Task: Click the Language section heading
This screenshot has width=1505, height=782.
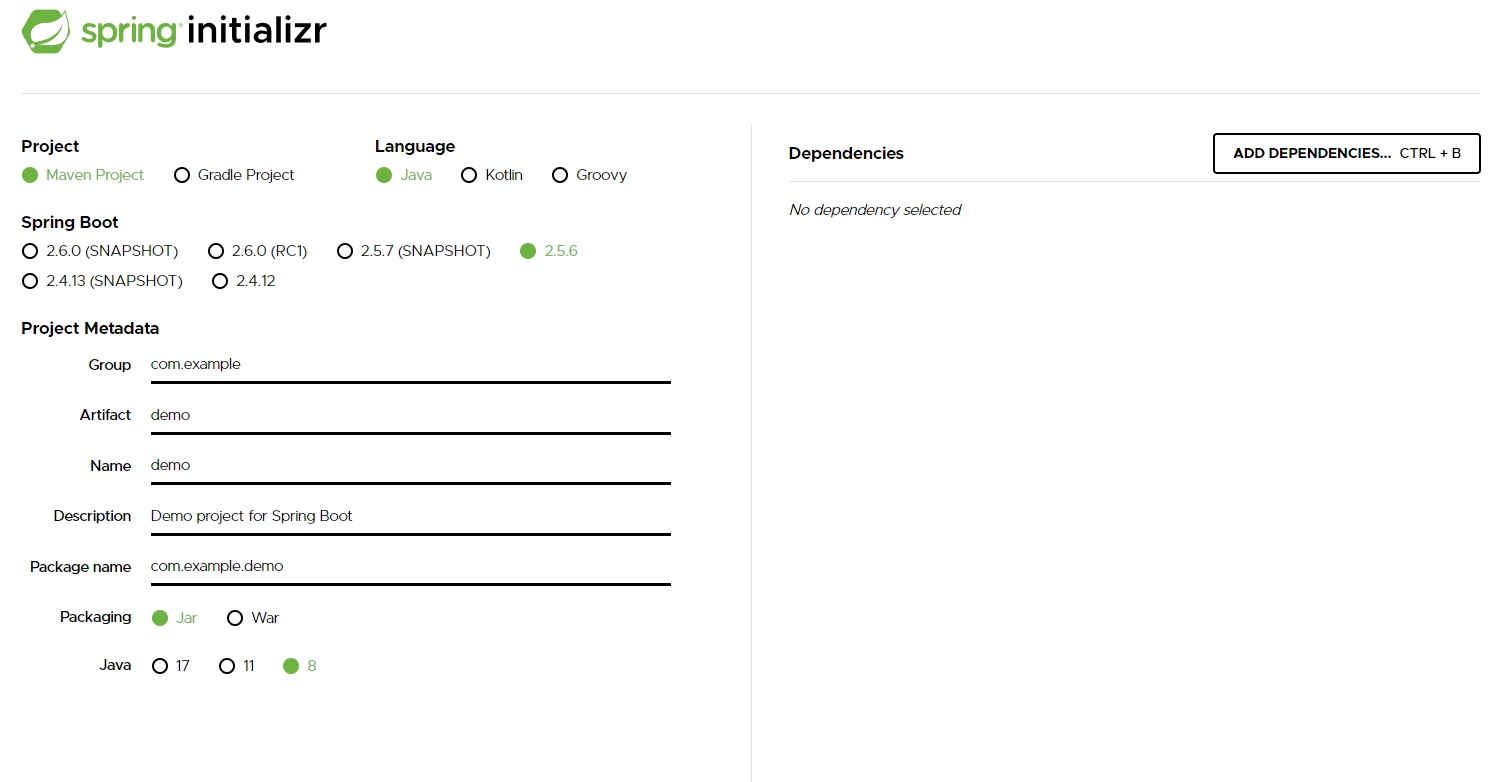Action: click(415, 147)
